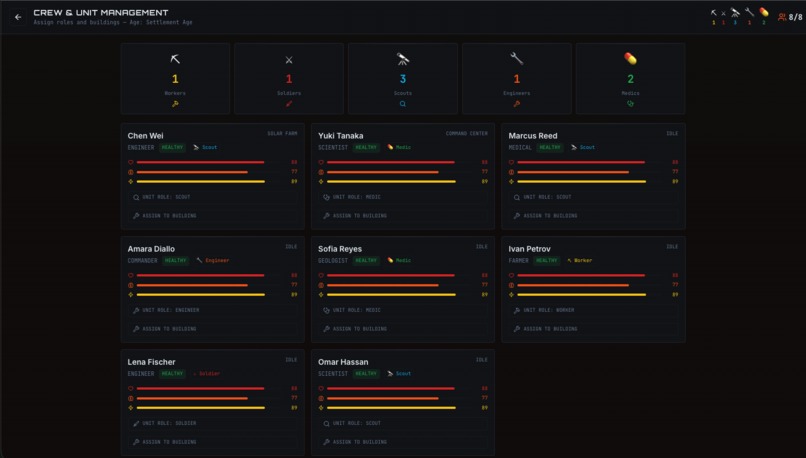Click the stethoscope icon under Medics count
Screen dimensions: 806x458
(630, 104)
